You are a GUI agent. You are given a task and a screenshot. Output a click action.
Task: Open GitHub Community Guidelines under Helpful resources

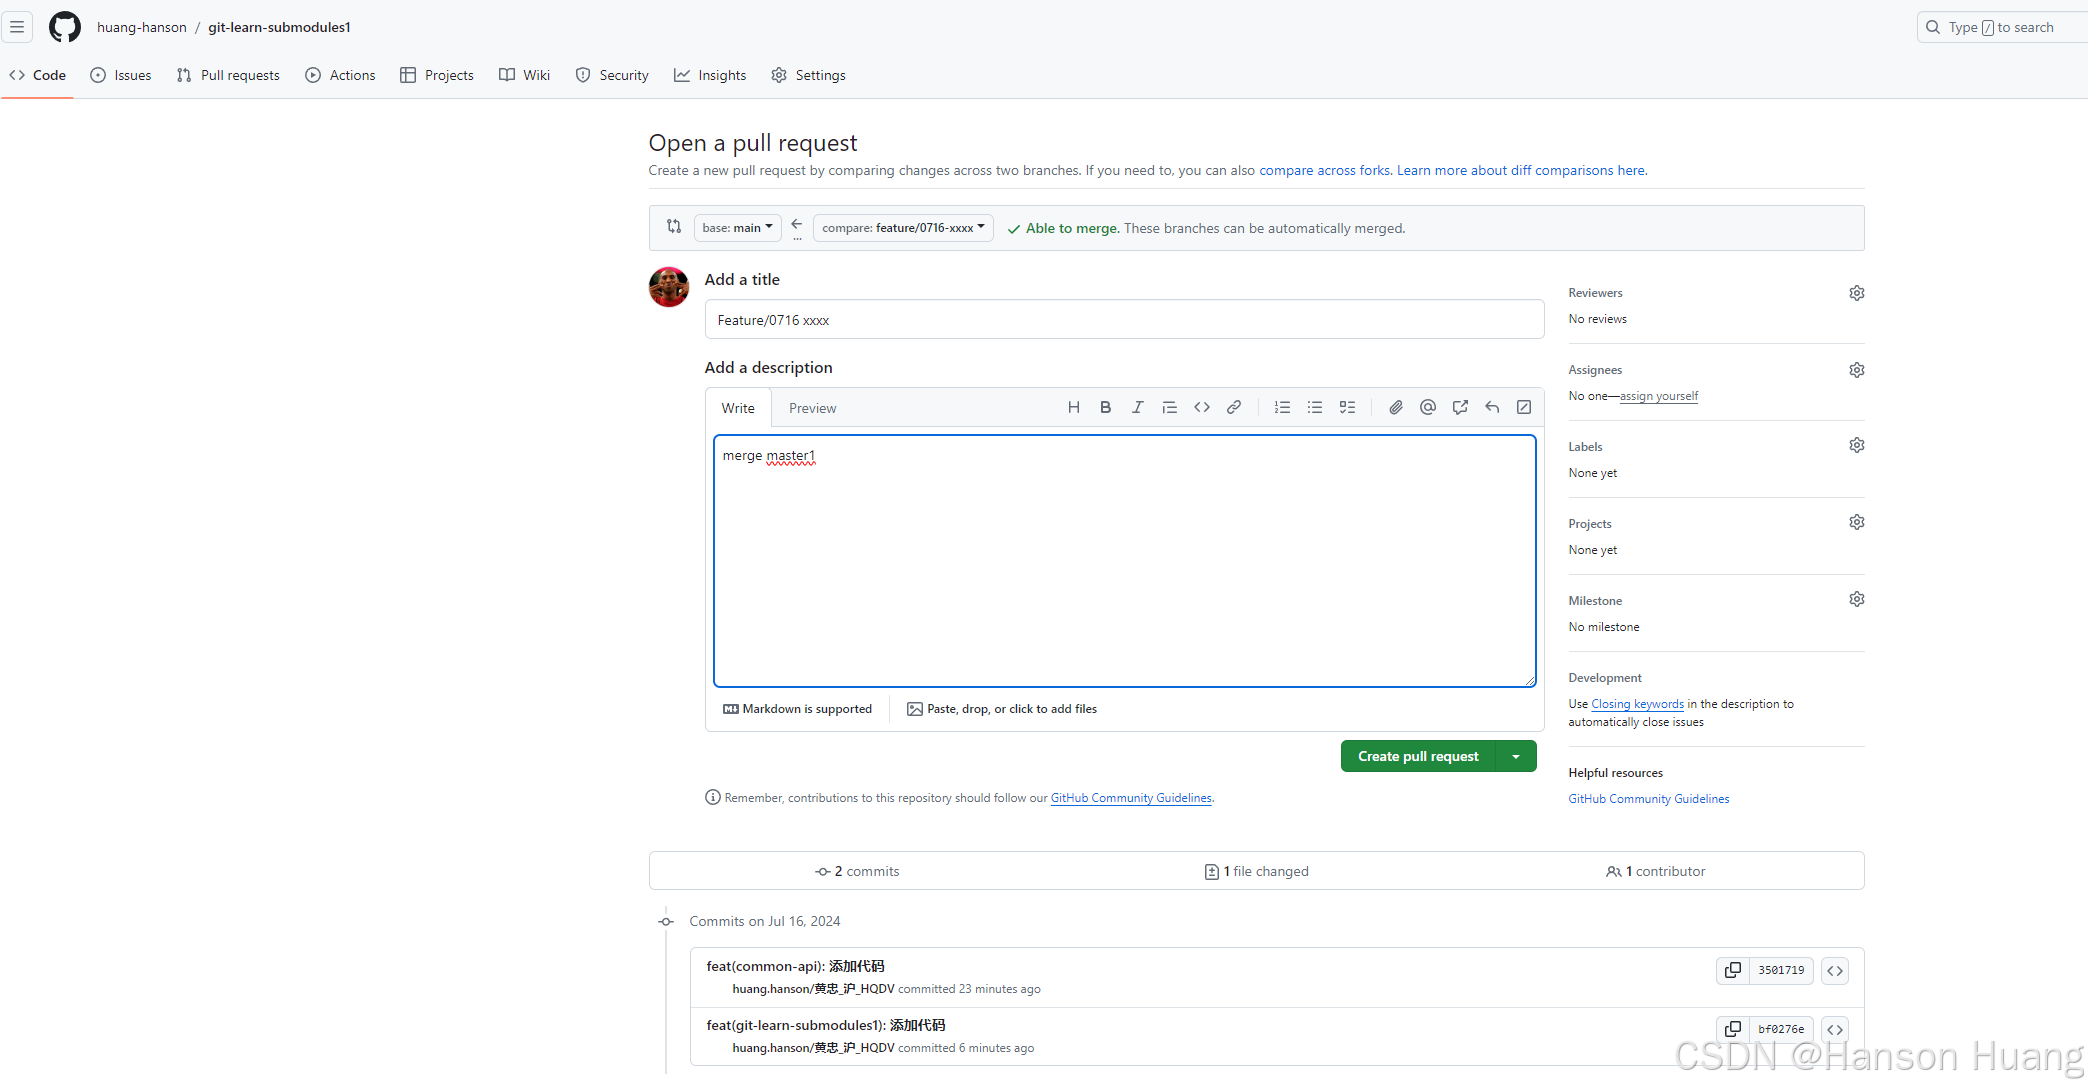pos(1649,799)
